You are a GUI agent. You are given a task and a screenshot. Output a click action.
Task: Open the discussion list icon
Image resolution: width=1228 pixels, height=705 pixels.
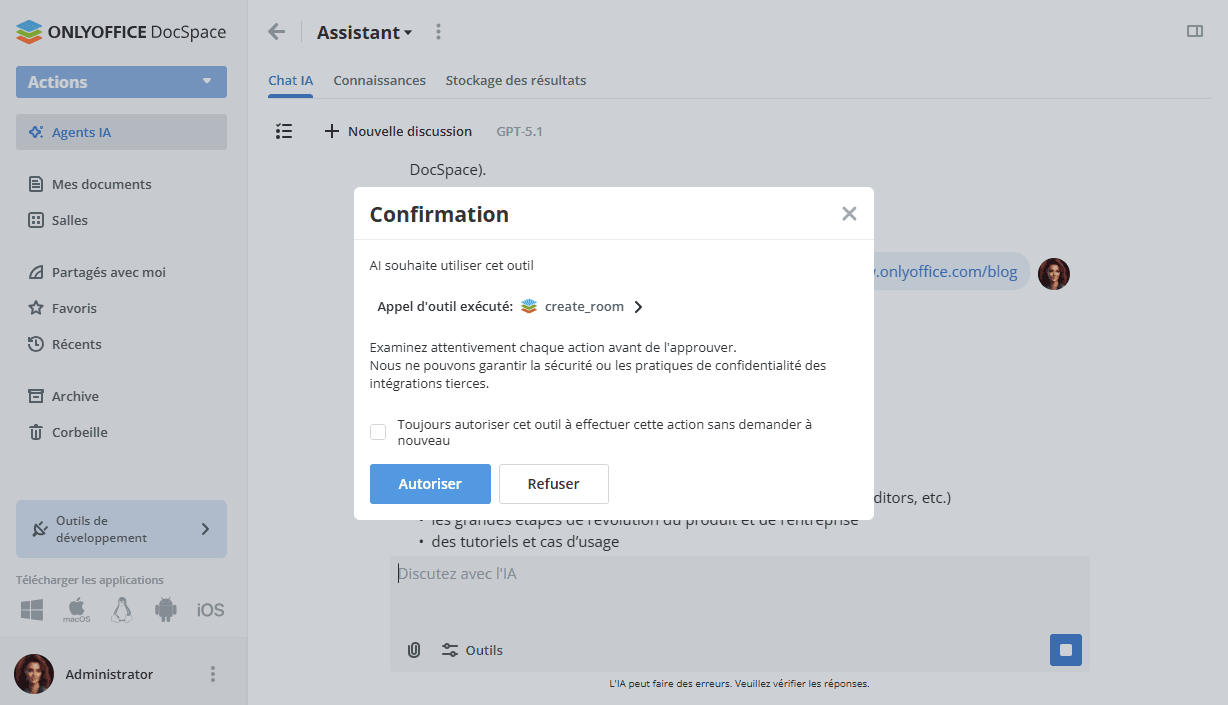tap(284, 131)
